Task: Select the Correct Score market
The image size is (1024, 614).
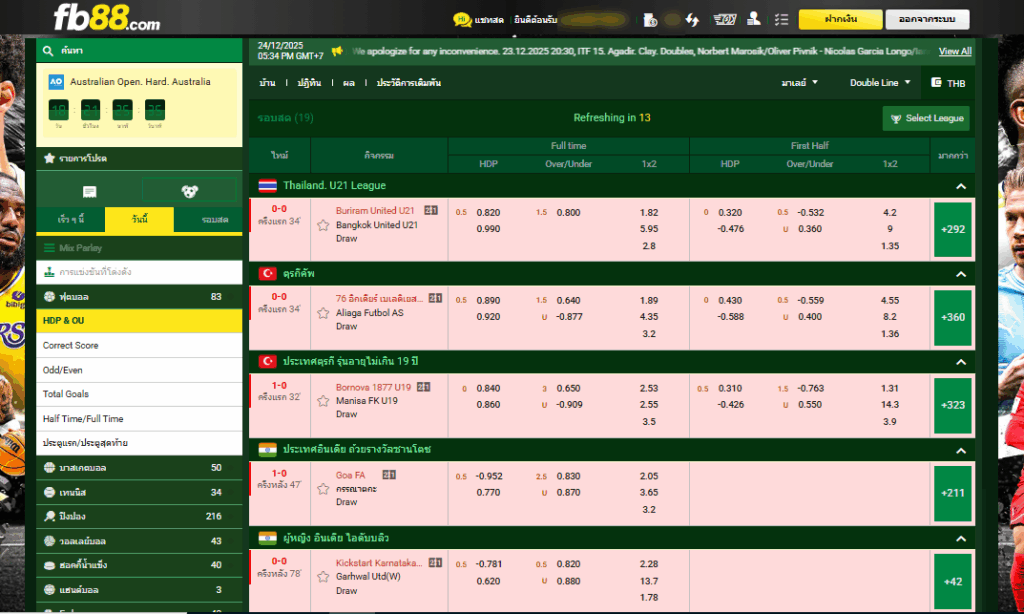Action: [139, 346]
